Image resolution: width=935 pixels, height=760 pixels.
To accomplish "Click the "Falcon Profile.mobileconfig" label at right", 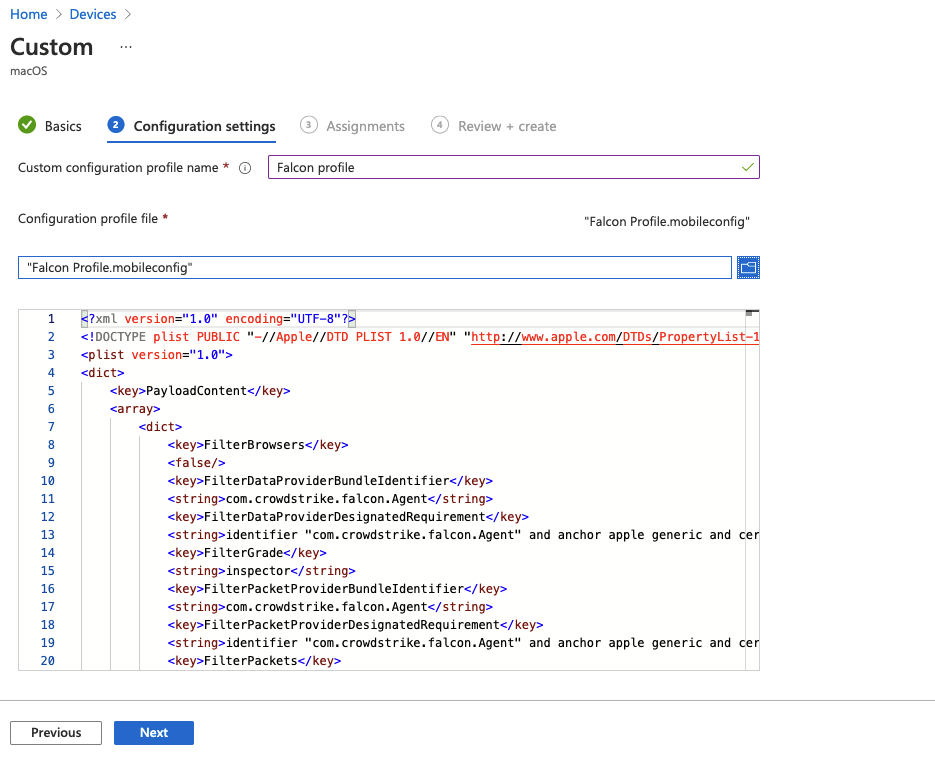I will [667, 222].
